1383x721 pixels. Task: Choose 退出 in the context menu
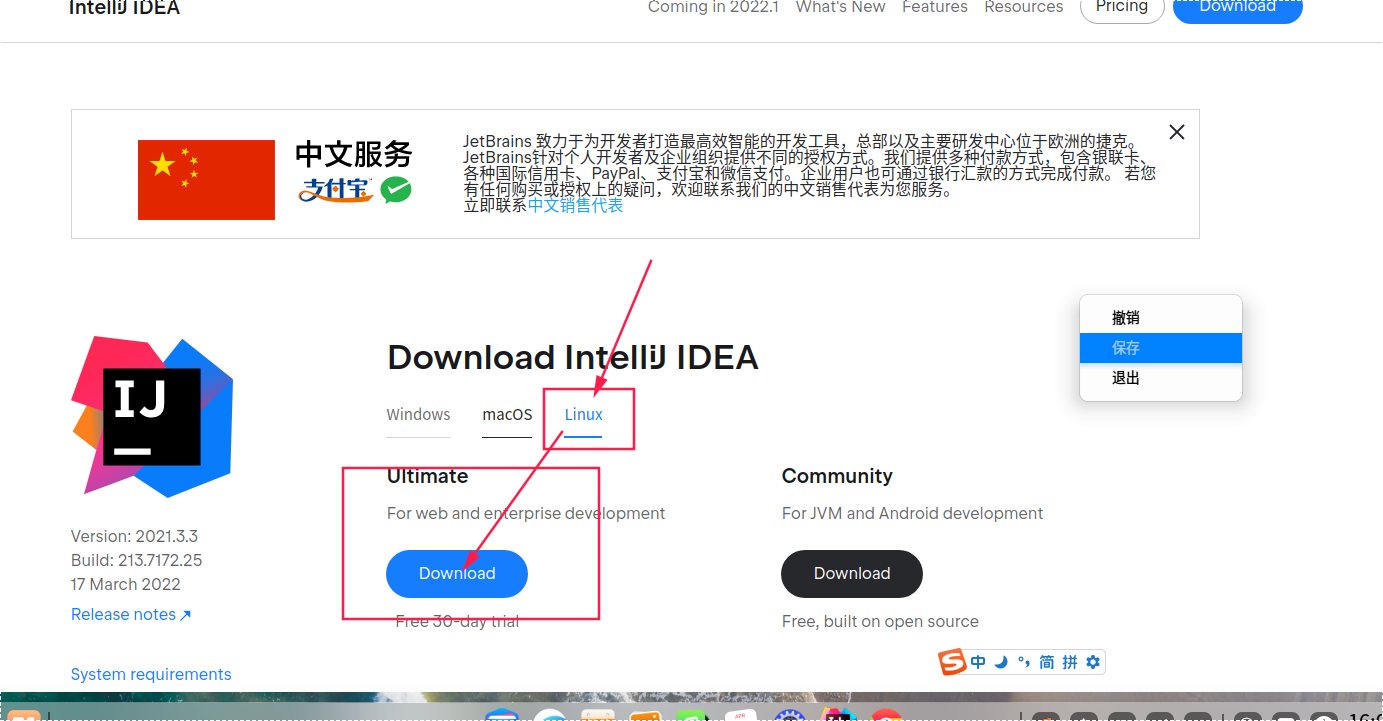(x=1161, y=378)
